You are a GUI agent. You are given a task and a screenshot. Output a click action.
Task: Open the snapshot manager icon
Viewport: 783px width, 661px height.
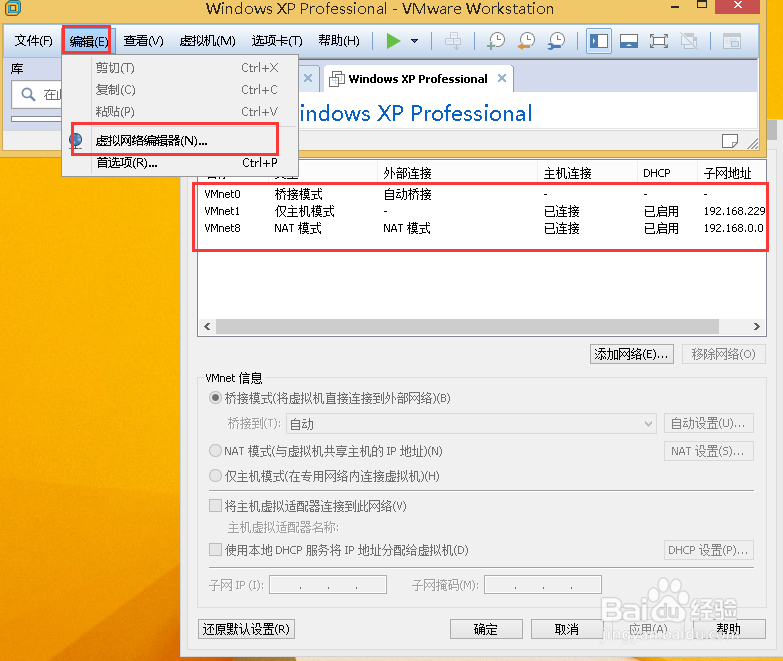click(x=556, y=41)
